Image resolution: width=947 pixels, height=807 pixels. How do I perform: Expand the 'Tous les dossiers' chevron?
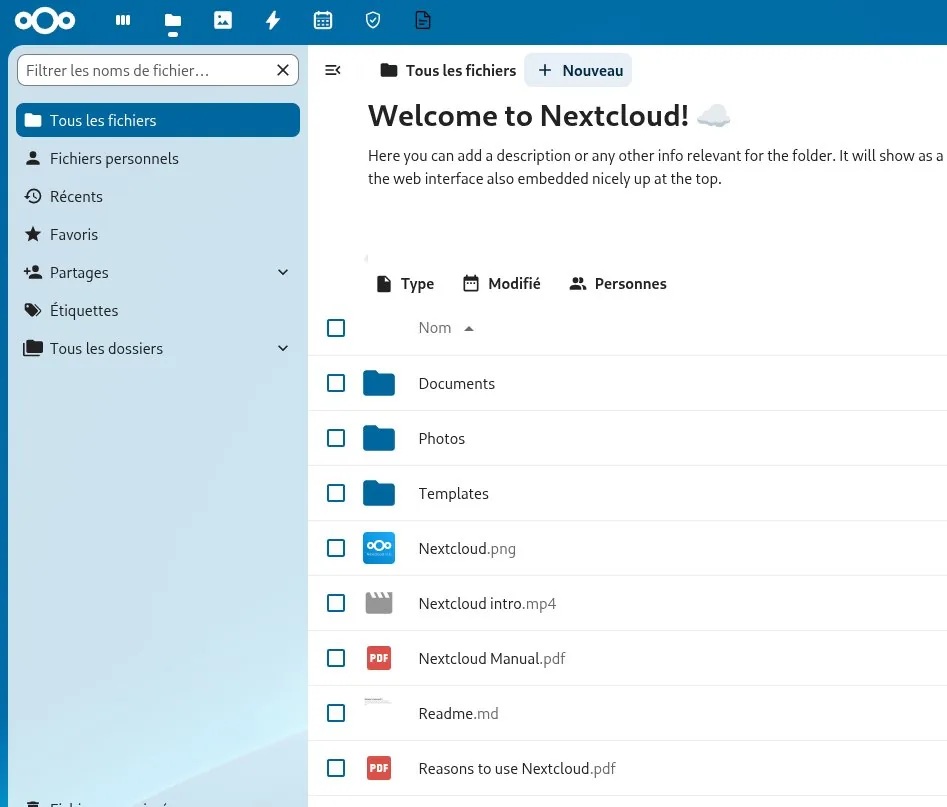point(283,349)
